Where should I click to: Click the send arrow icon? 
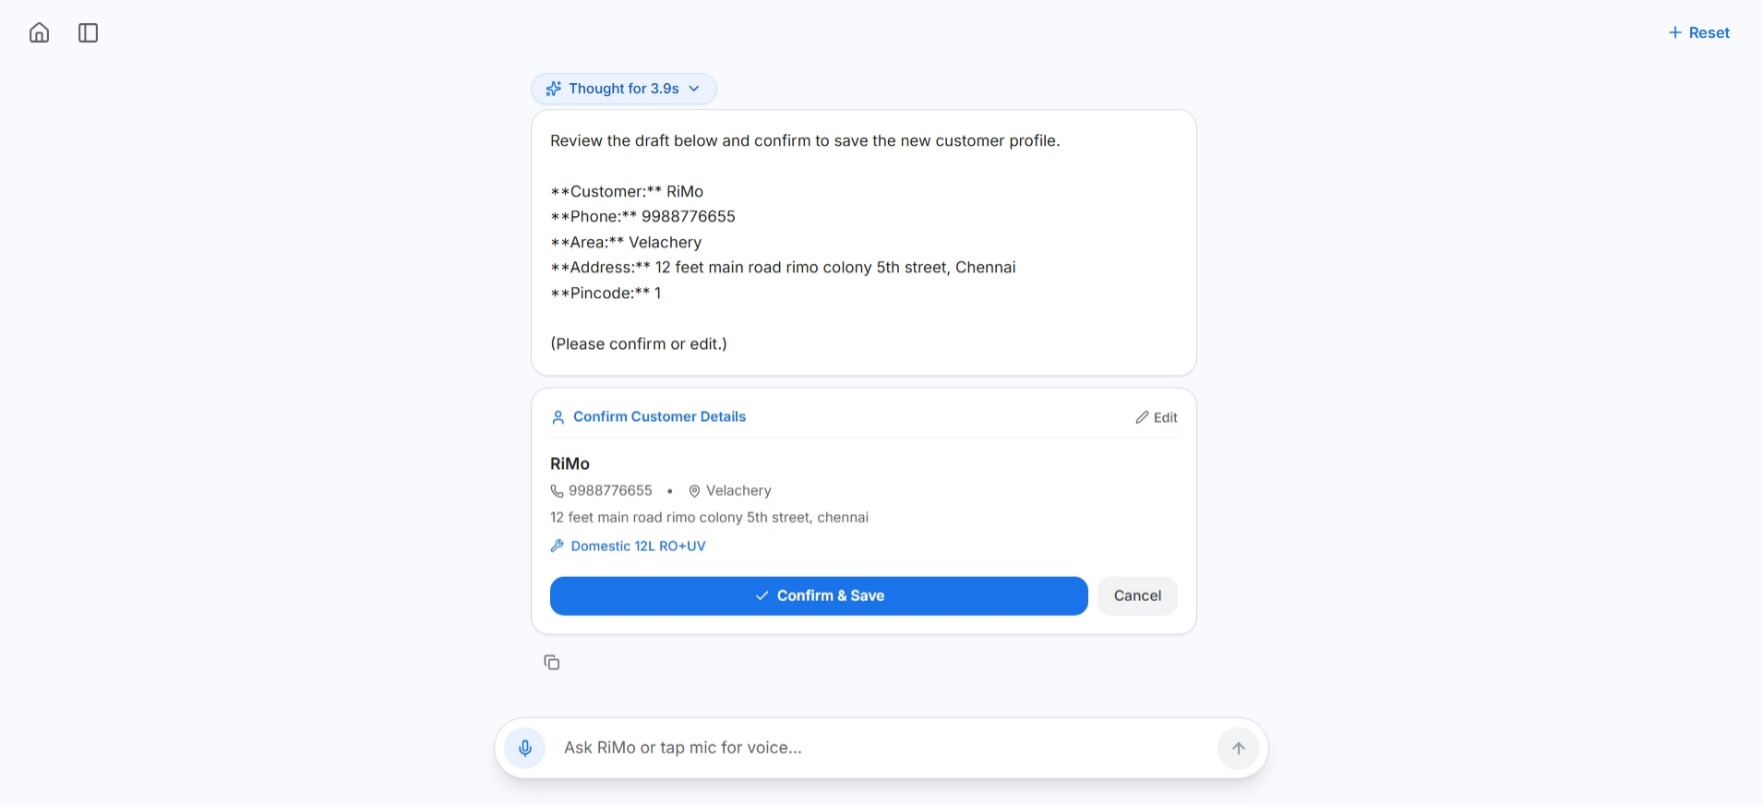point(1238,748)
